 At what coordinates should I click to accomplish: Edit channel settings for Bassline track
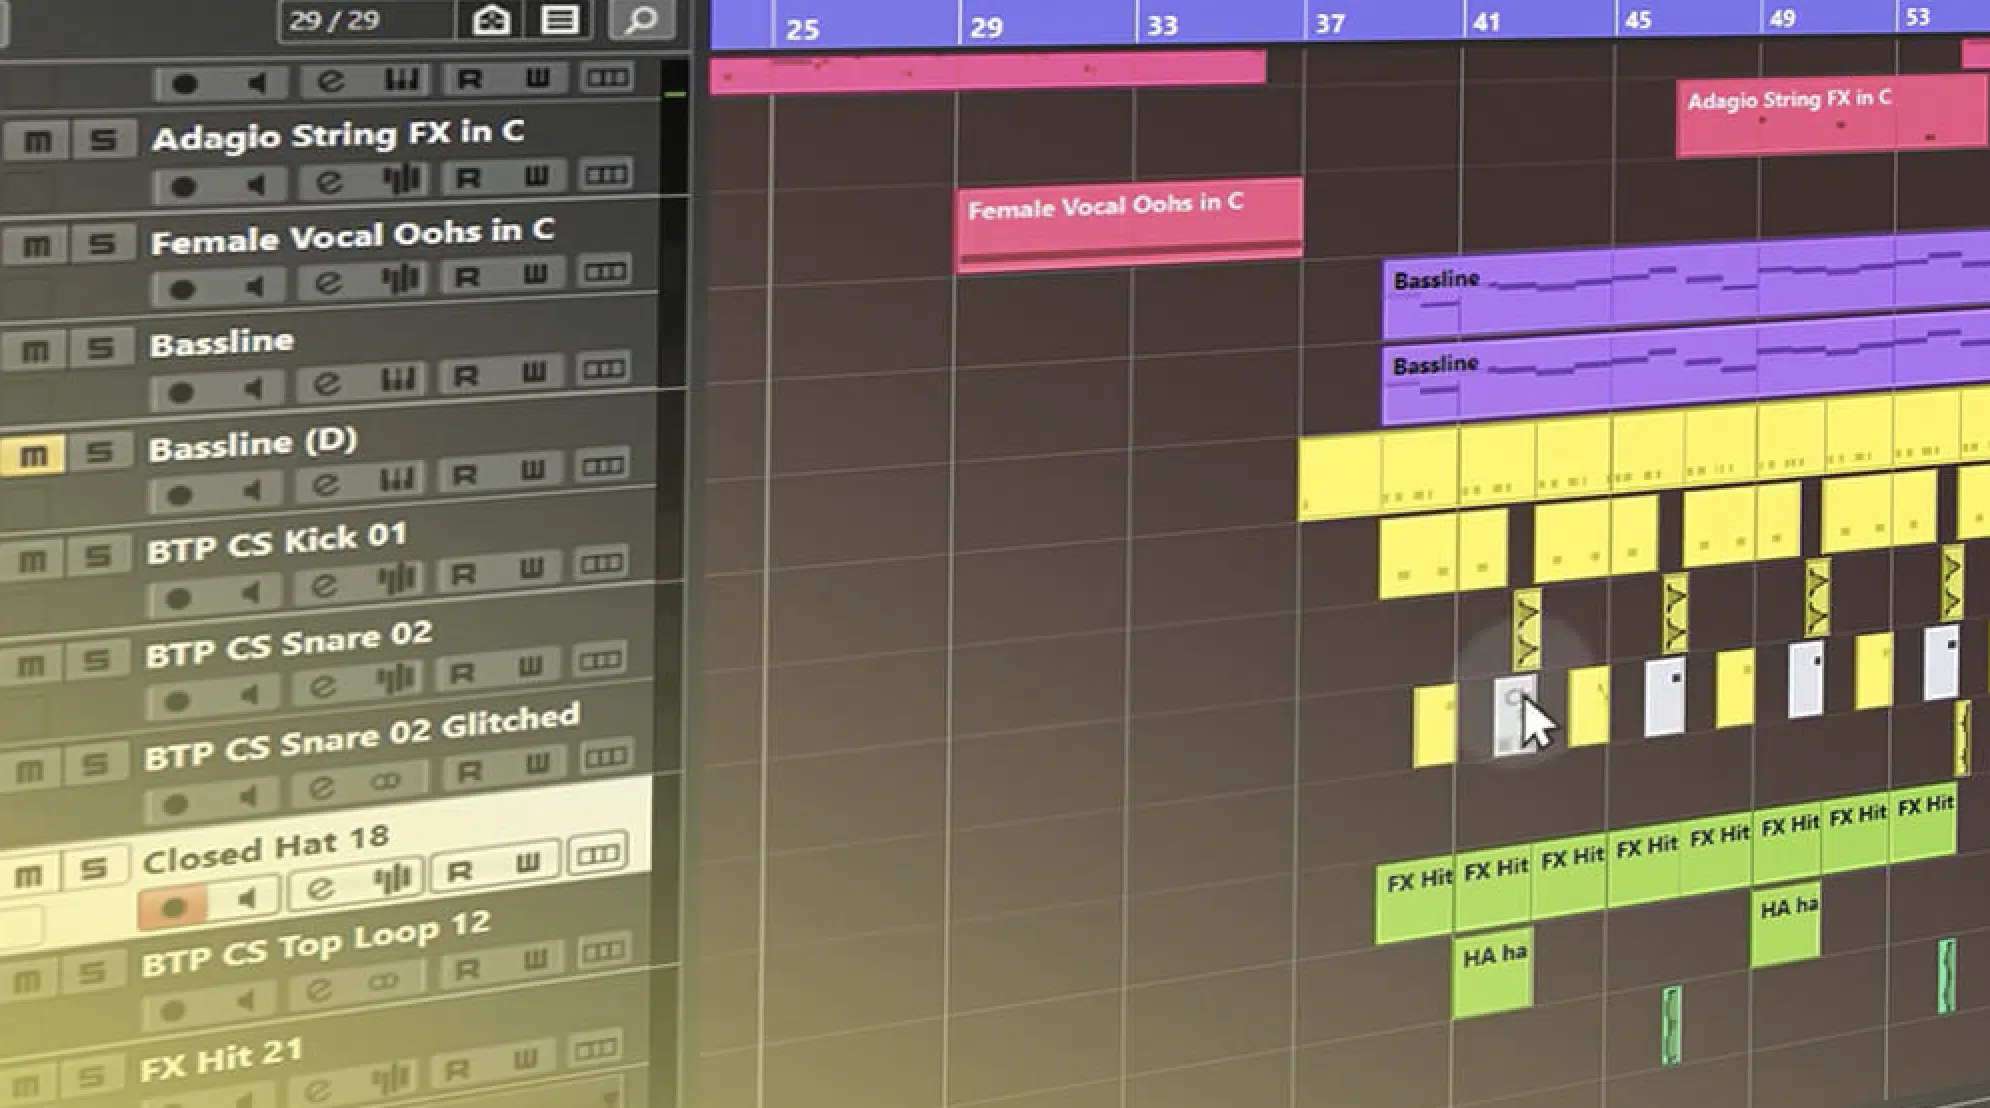coord(326,384)
